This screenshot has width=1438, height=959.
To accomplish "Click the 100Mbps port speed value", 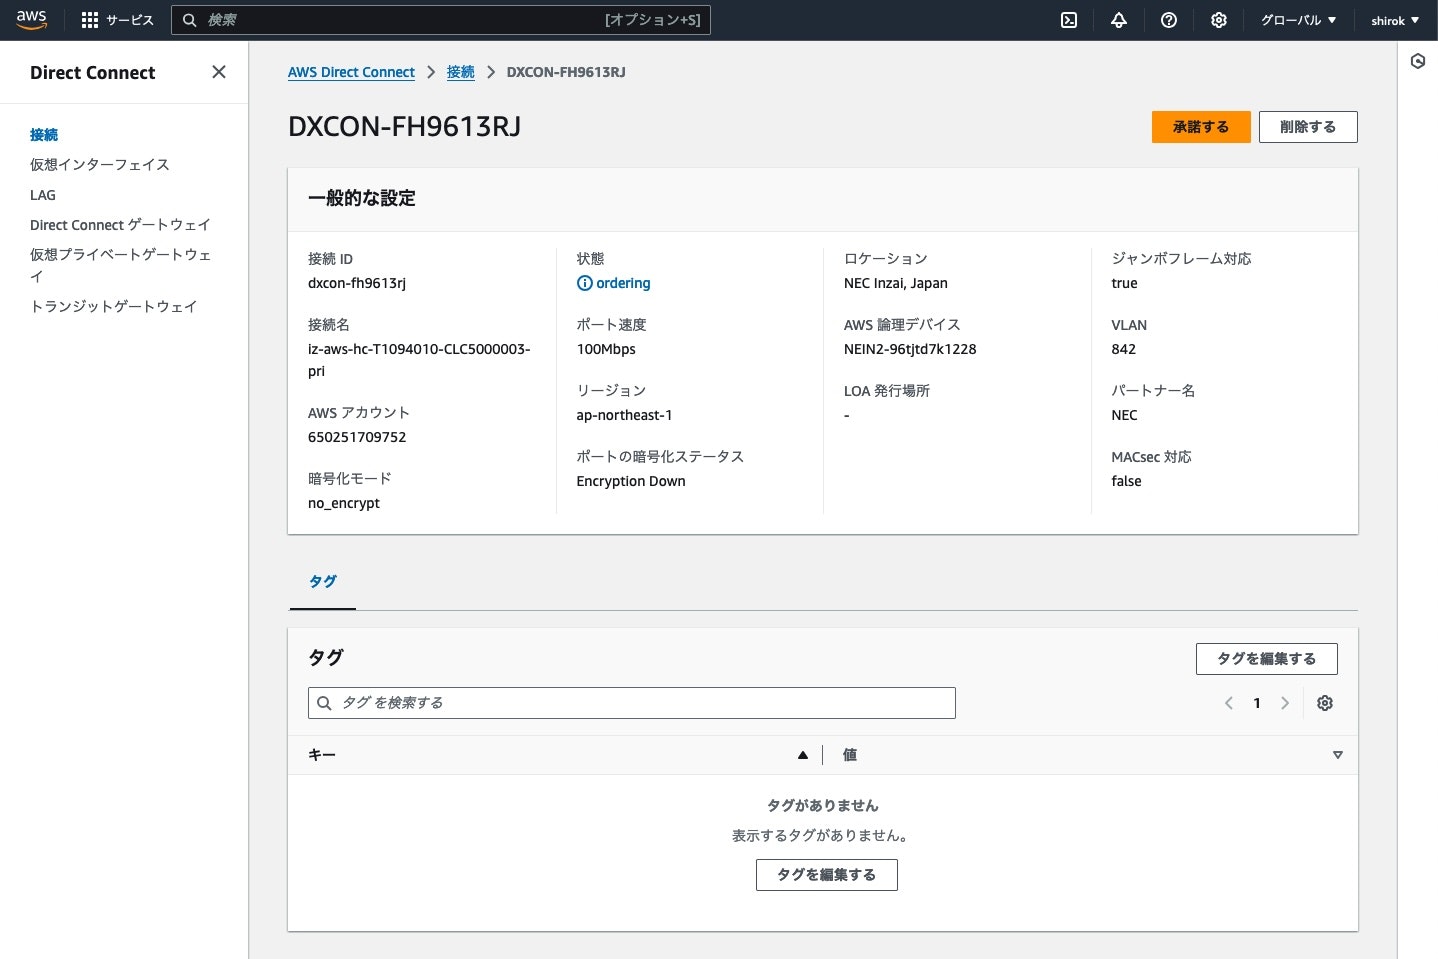I will point(606,349).
